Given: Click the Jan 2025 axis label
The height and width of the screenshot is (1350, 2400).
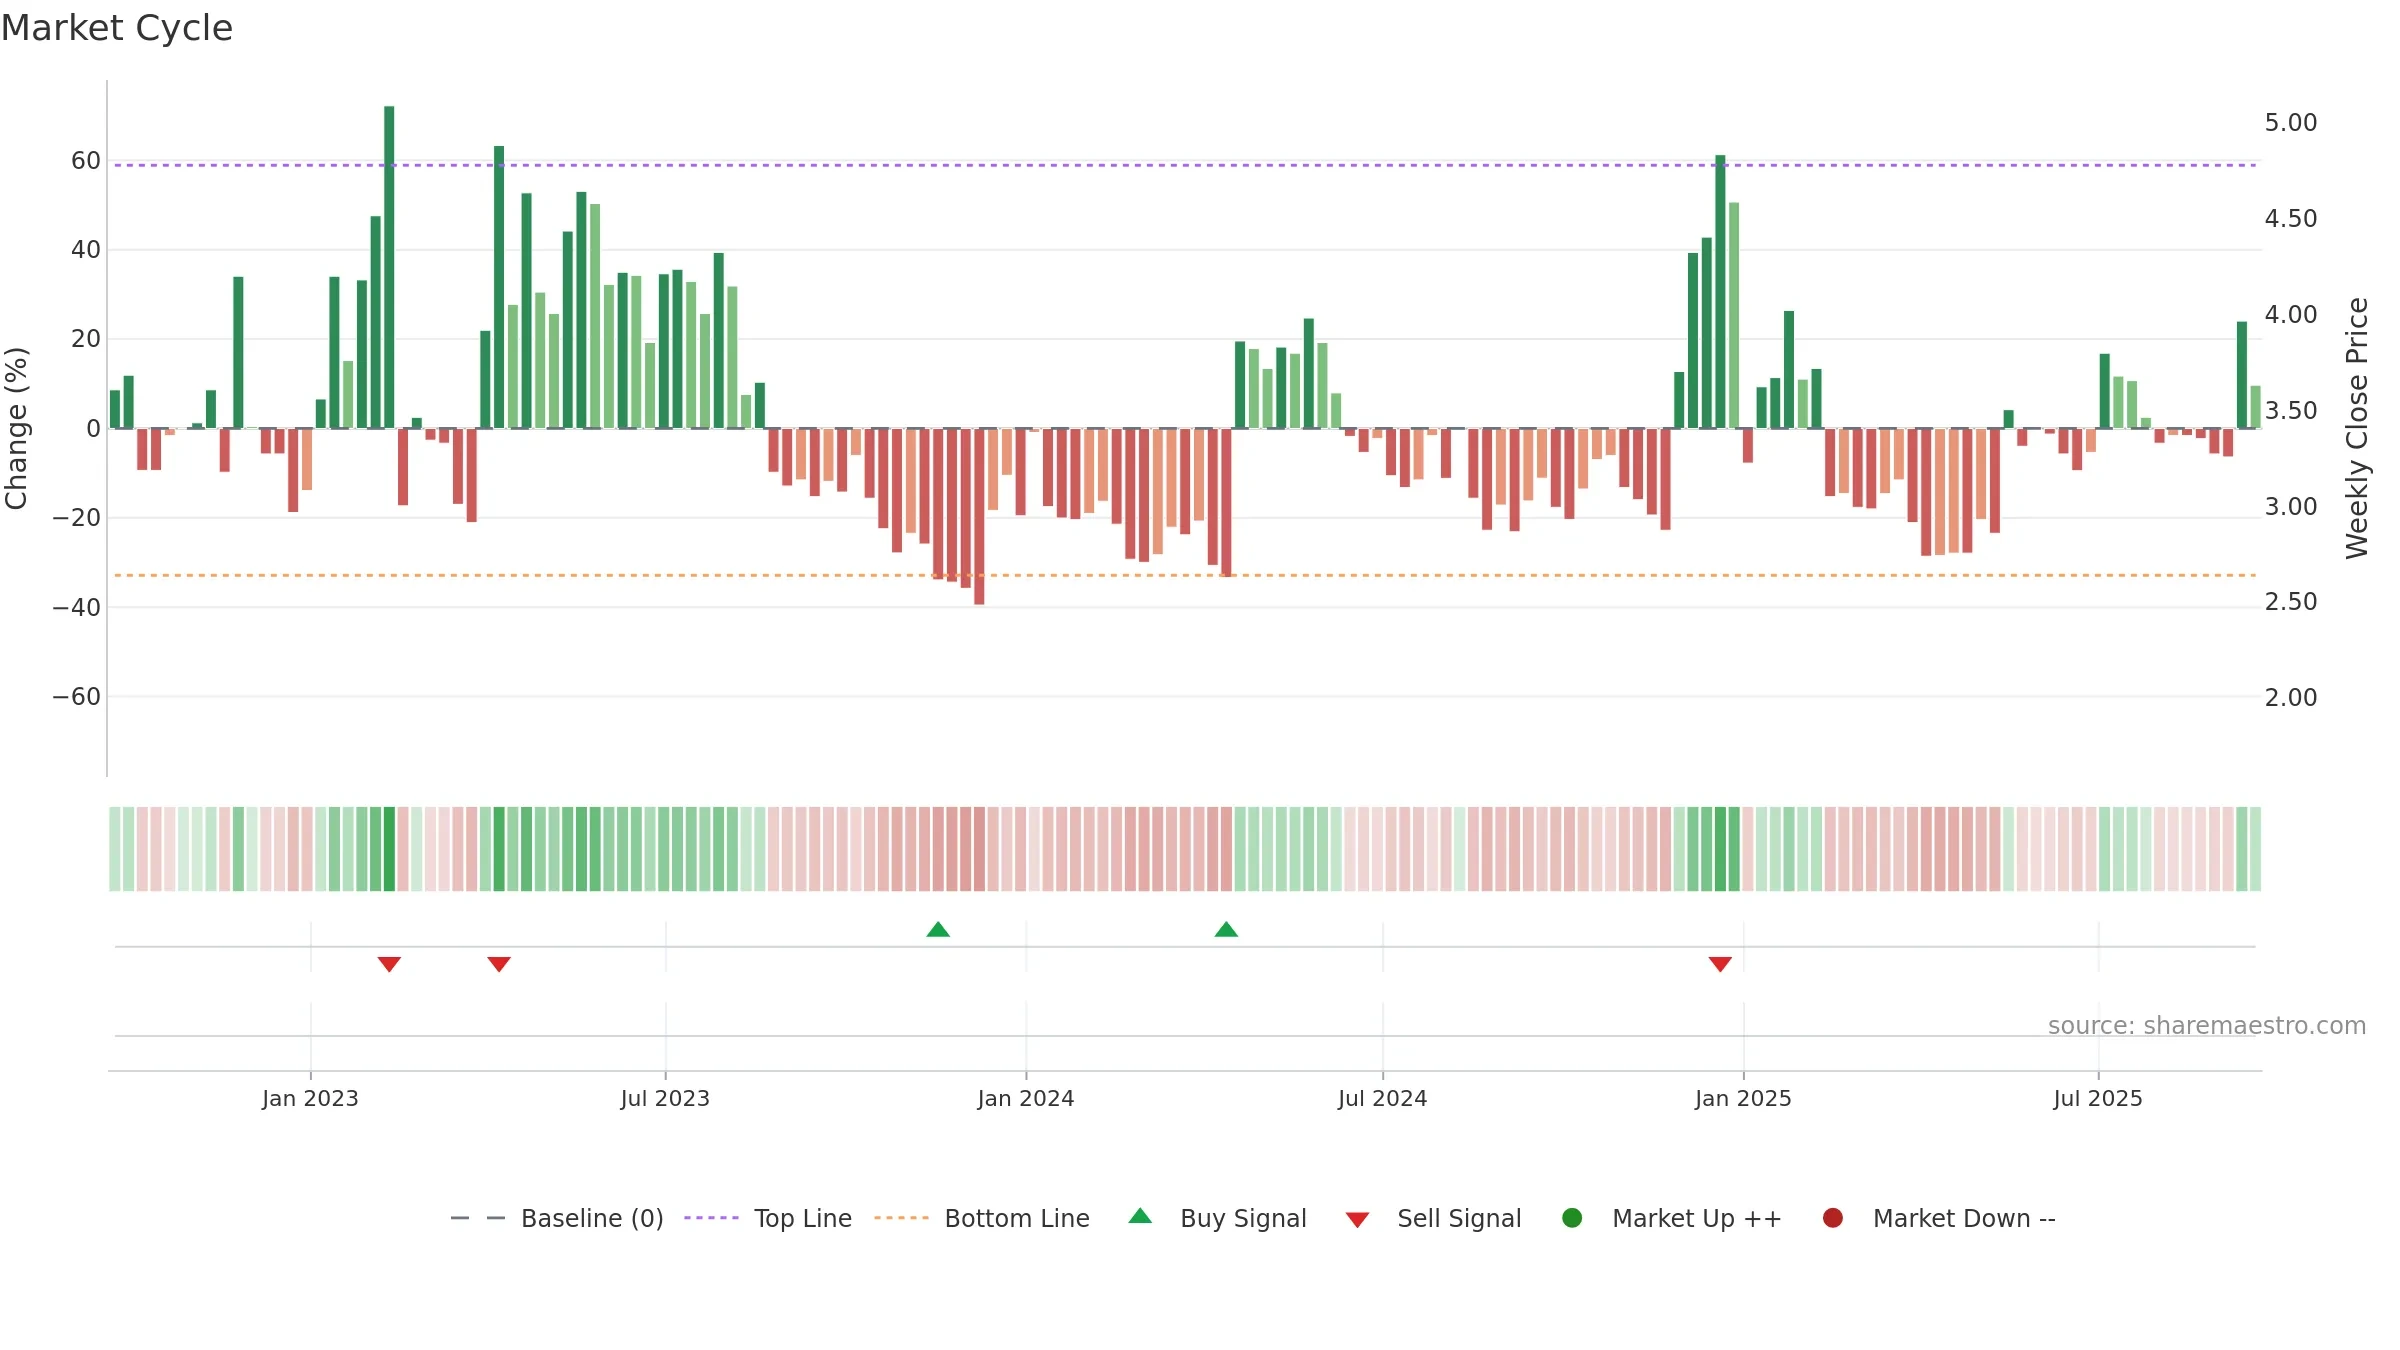Looking at the screenshot, I should pyautogui.click(x=1743, y=1099).
